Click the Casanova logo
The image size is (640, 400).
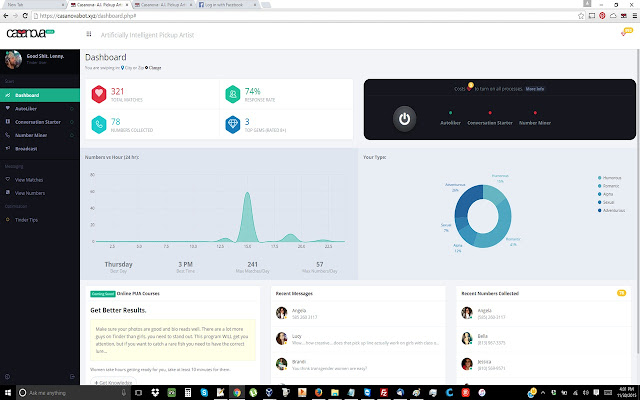click(x=31, y=33)
